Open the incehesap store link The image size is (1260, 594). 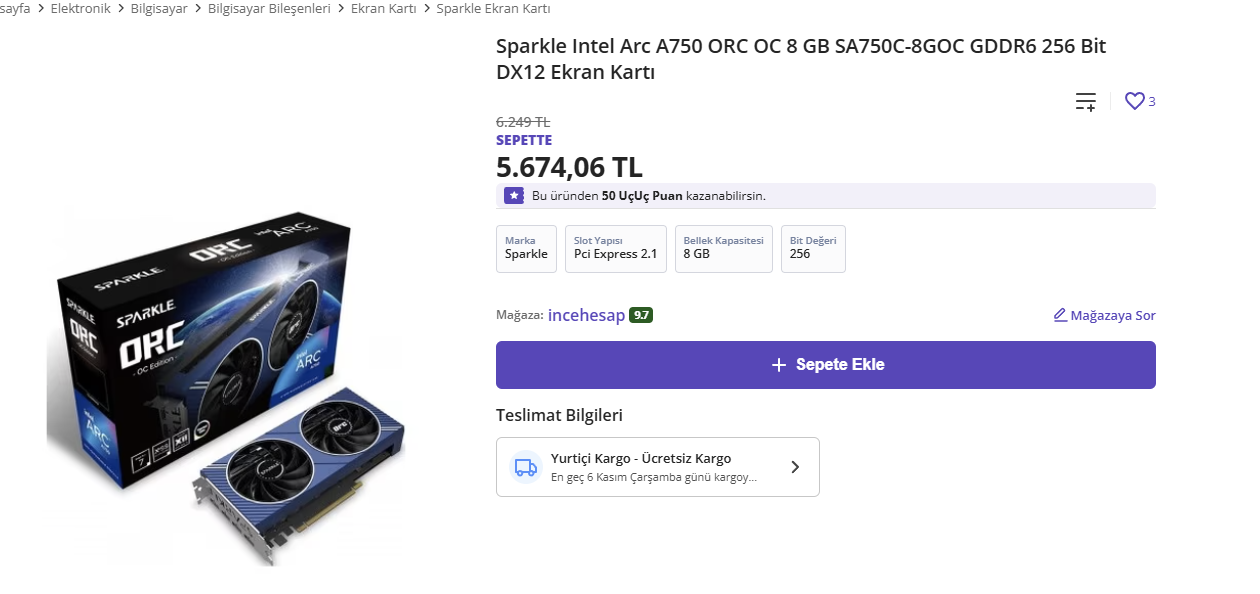(586, 315)
